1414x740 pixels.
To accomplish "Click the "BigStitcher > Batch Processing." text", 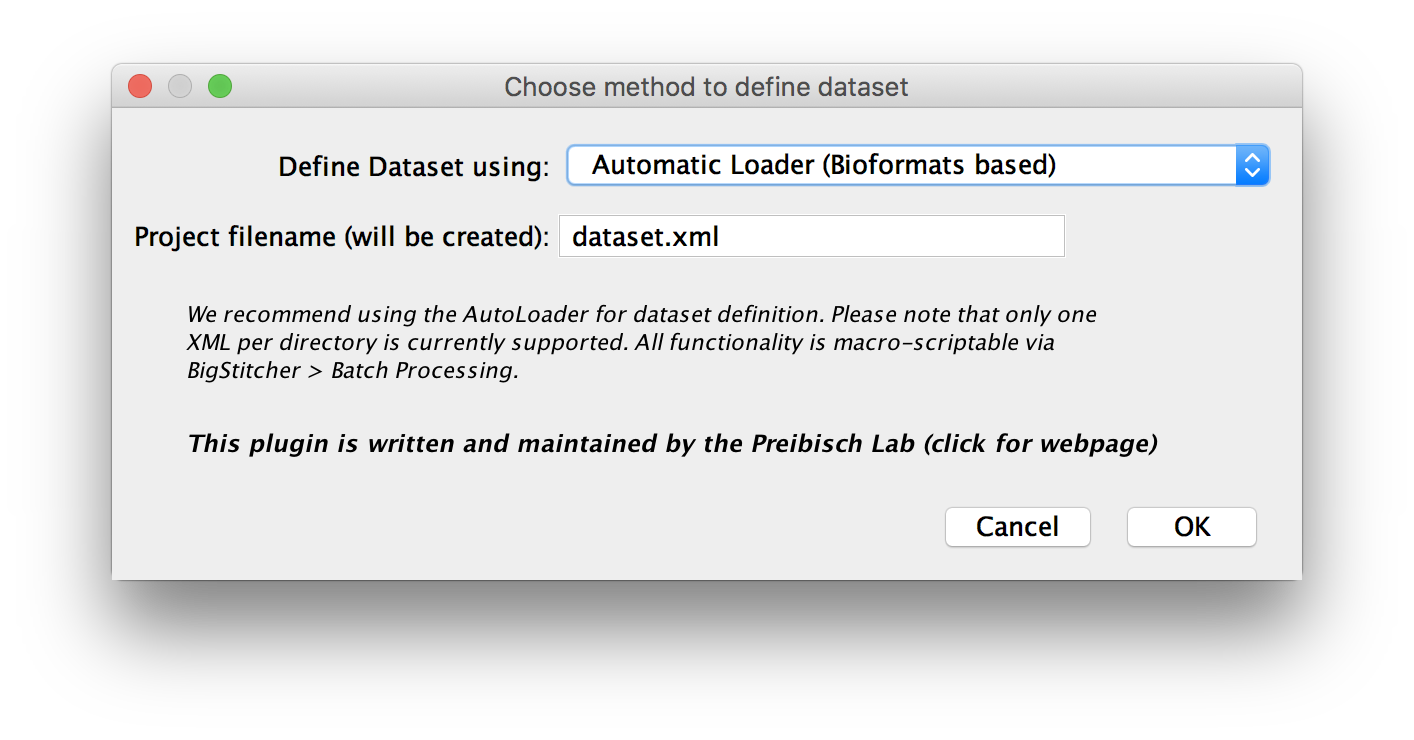I will pos(352,371).
